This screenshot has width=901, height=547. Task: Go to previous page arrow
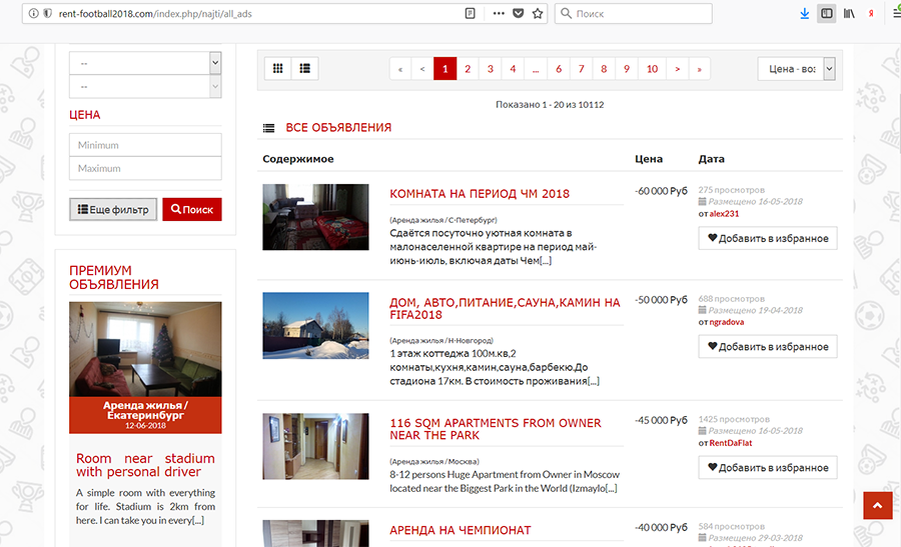coord(422,69)
